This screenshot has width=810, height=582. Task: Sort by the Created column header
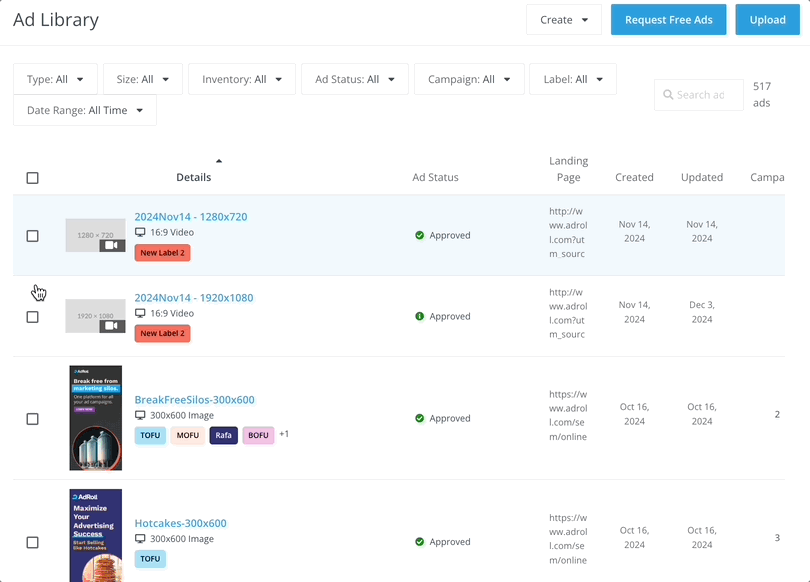click(x=634, y=177)
